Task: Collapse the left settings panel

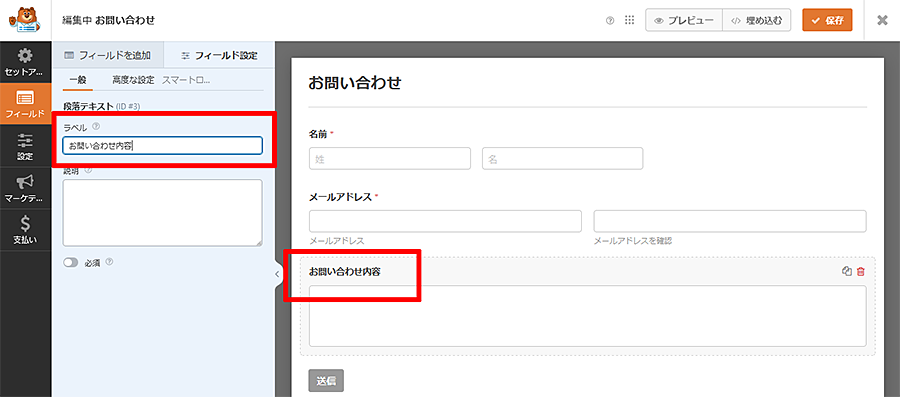Action: coord(277,274)
